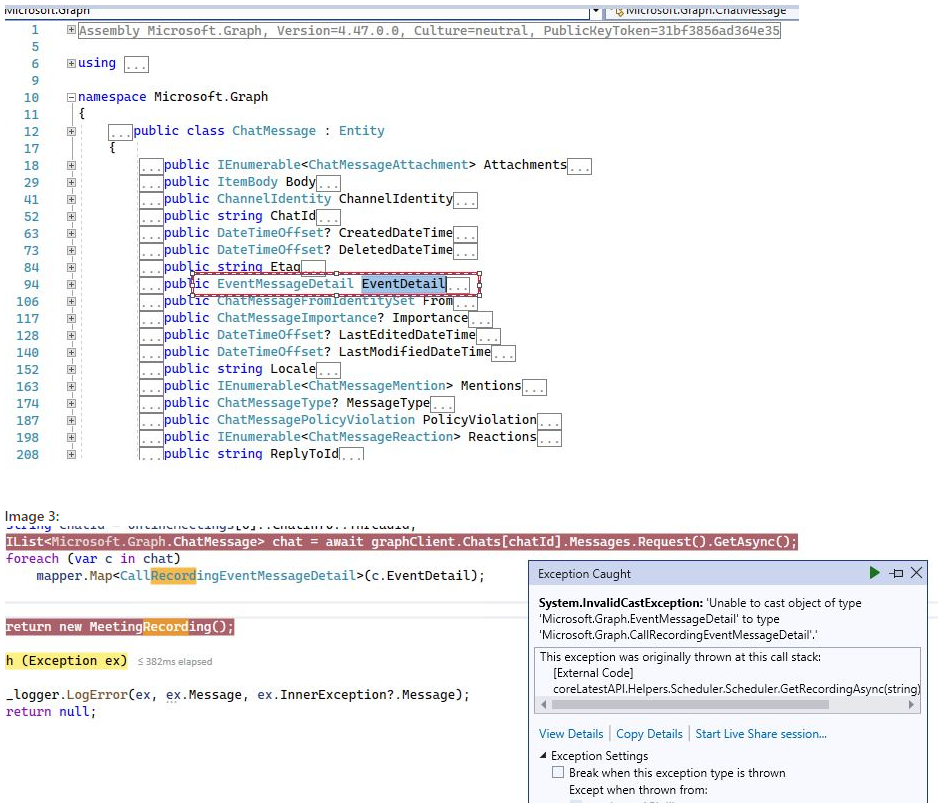The image size is (938, 806).
Task: Click Start Live Share session
Action: [x=760, y=734]
